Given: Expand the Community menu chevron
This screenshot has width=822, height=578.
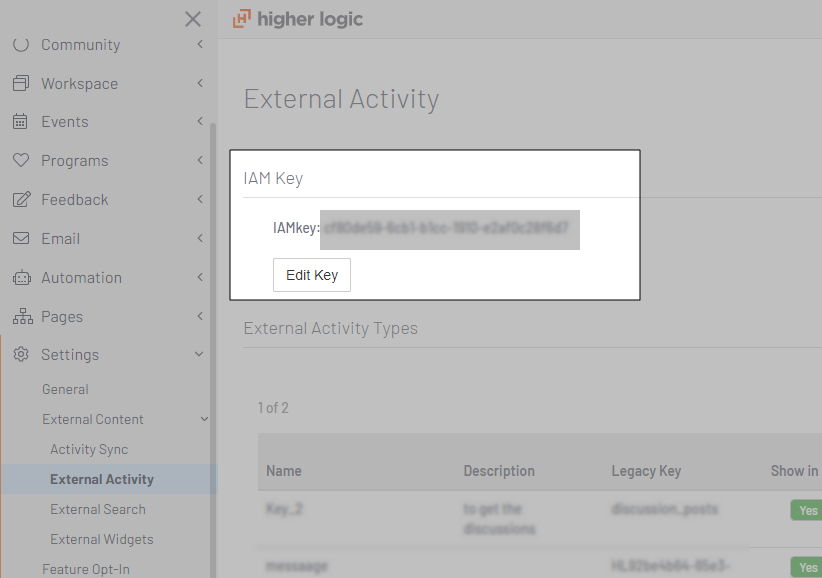Looking at the screenshot, I should pyautogui.click(x=200, y=45).
